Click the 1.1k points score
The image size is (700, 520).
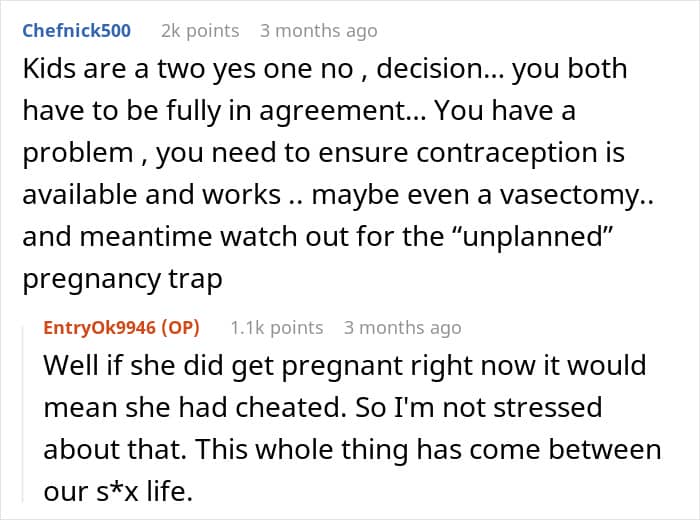tap(277, 328)
